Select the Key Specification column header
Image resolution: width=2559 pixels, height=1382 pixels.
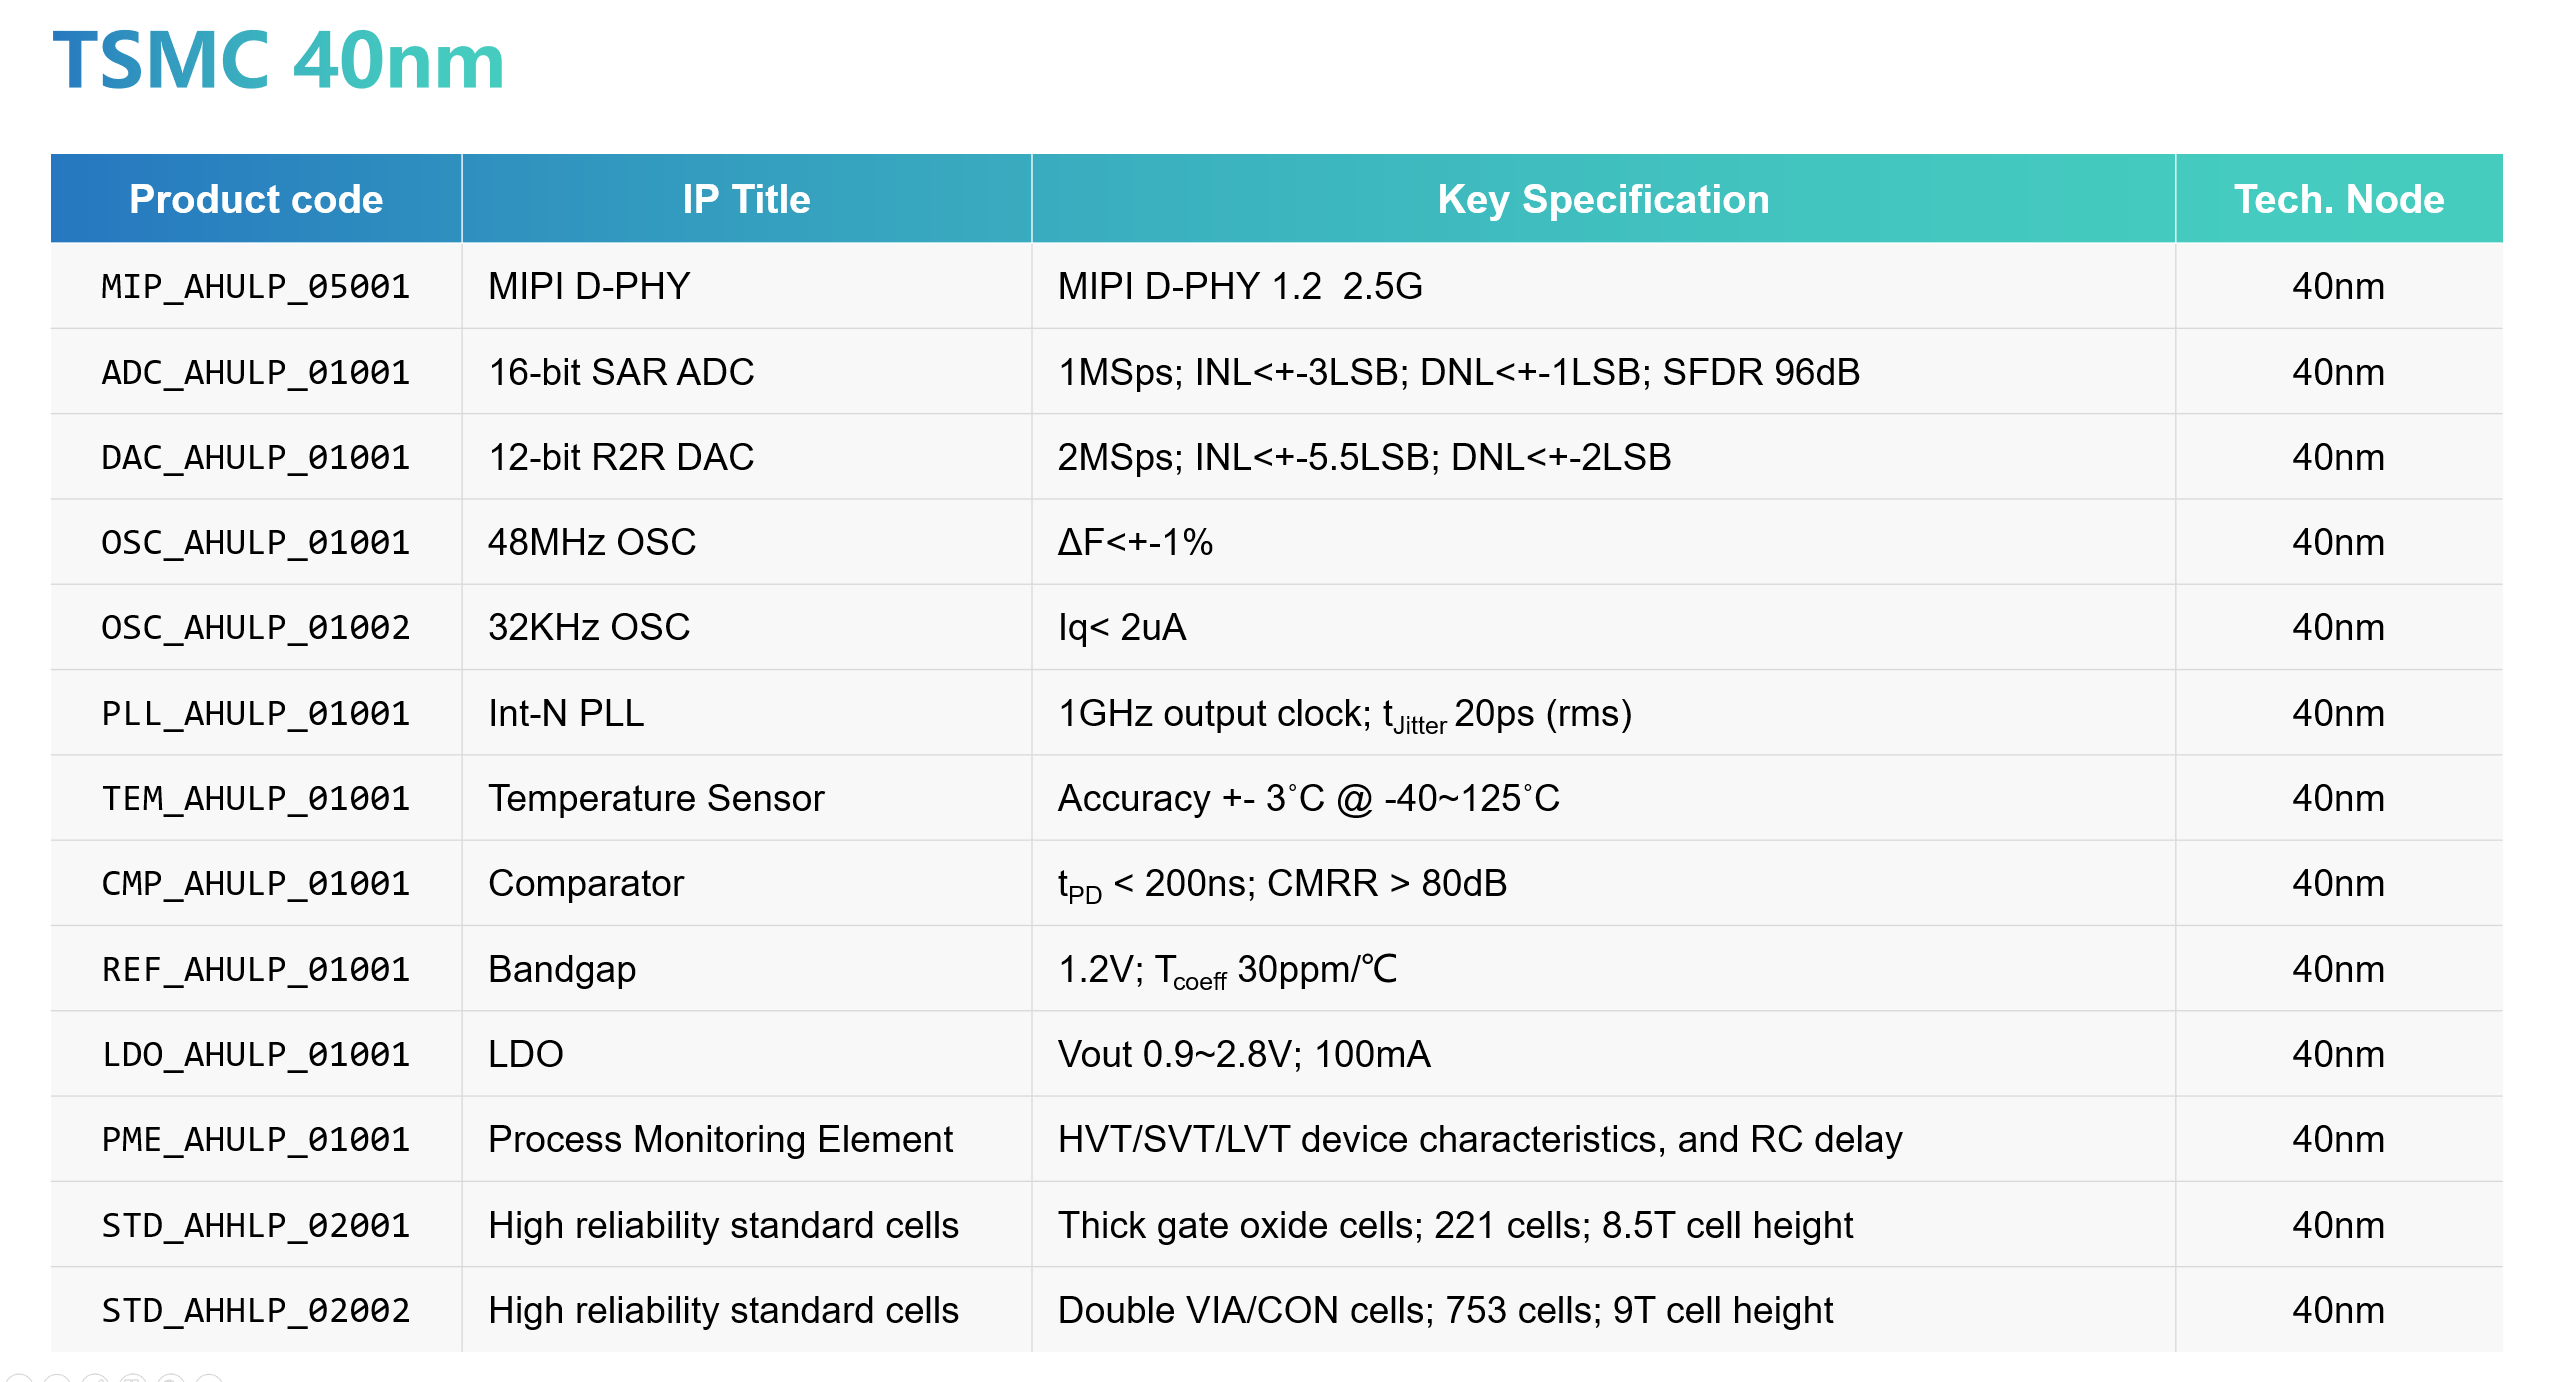pos(1603,199)
